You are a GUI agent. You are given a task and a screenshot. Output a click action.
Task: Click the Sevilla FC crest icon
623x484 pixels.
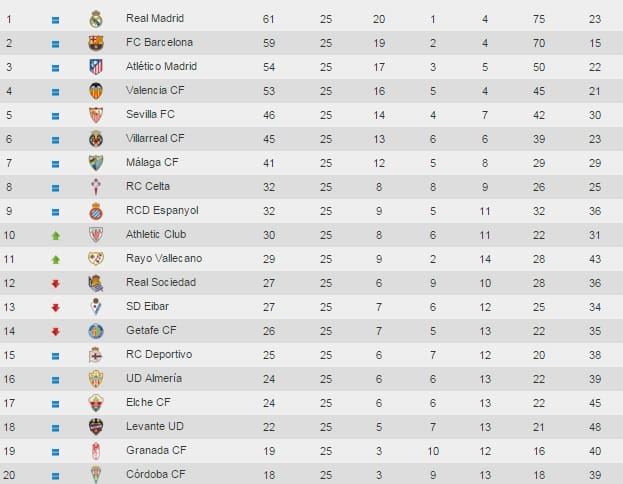click(96, 115)
